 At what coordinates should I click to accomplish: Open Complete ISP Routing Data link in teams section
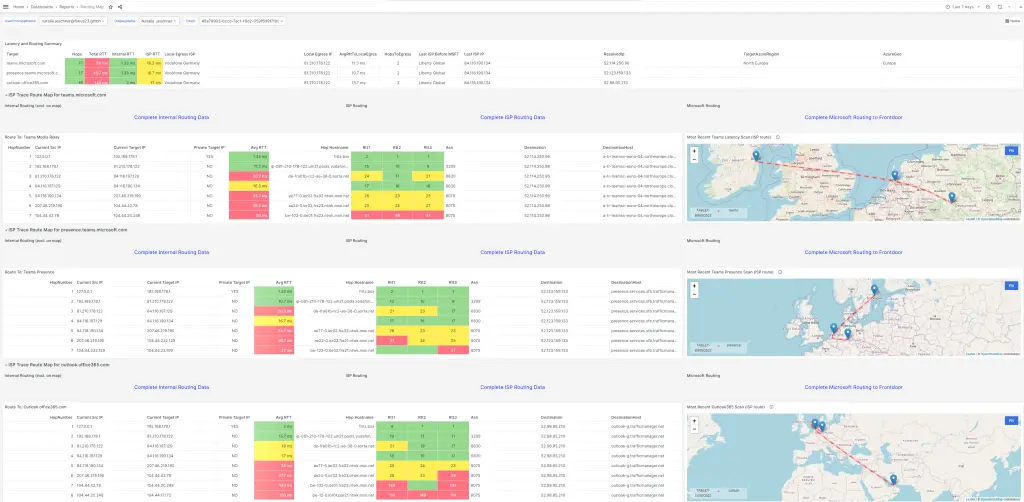[x=513, y=118]
